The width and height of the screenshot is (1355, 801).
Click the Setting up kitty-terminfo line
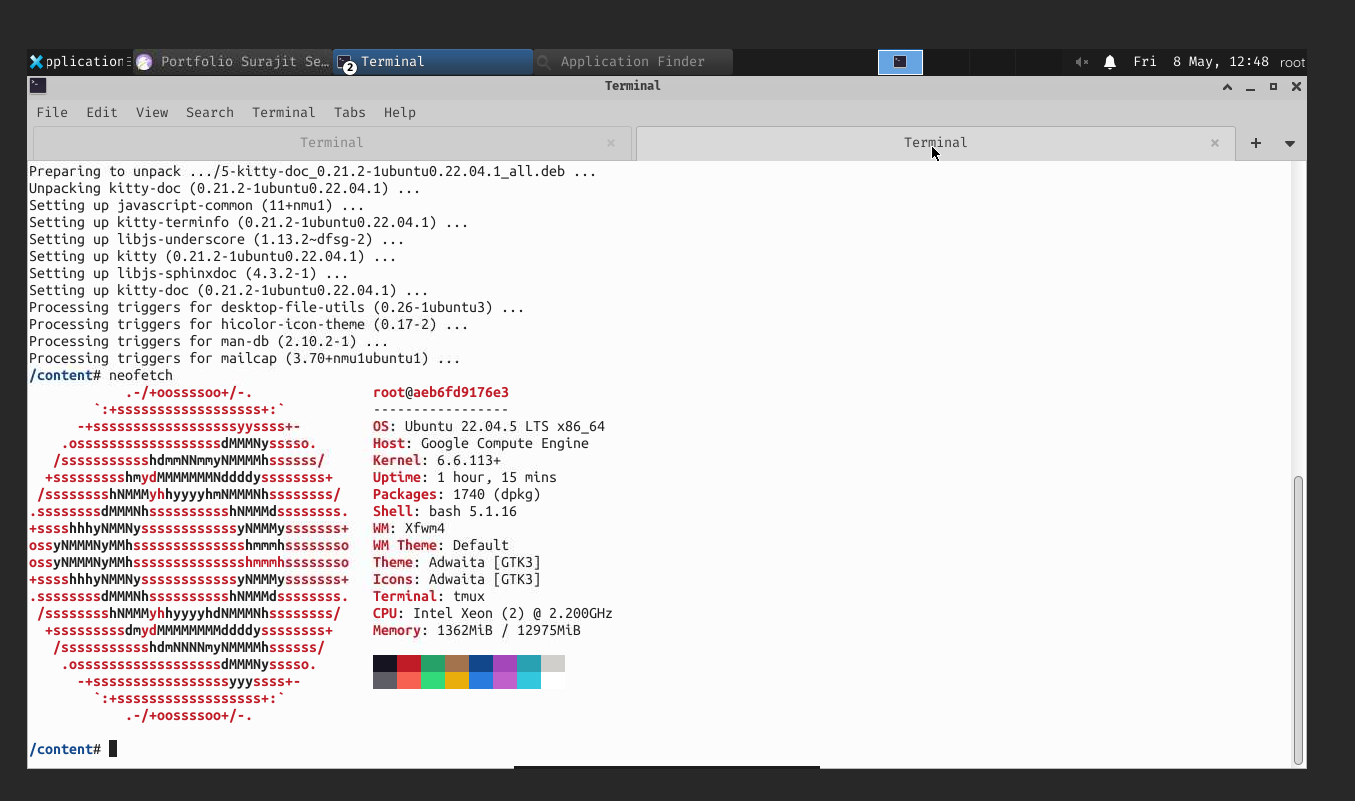tap(249, 222)
